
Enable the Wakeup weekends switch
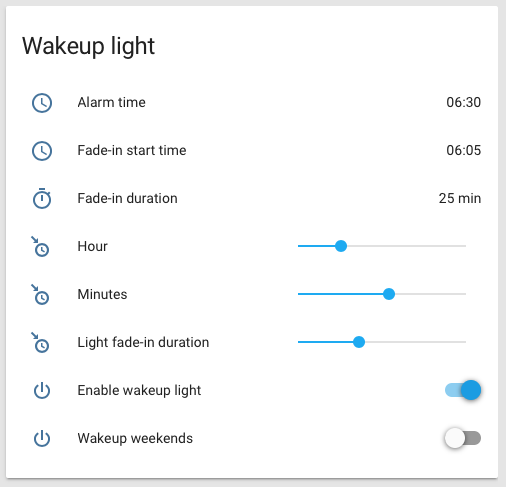click(463, 438)
